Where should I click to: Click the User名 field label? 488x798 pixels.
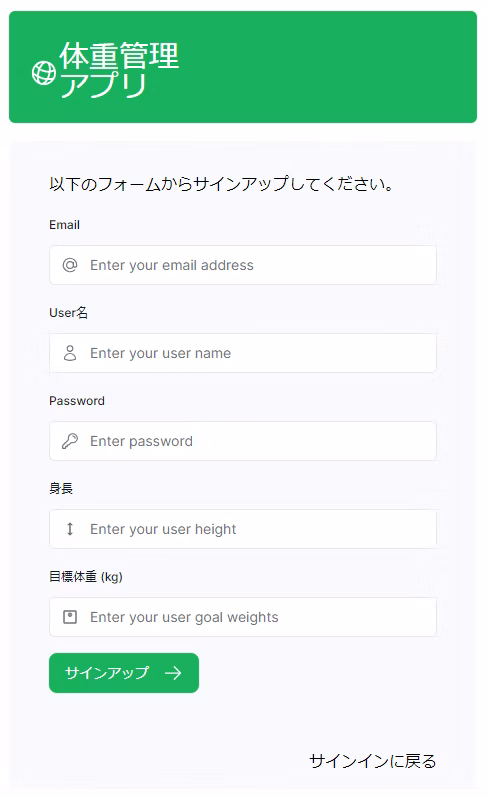[68, 313]
